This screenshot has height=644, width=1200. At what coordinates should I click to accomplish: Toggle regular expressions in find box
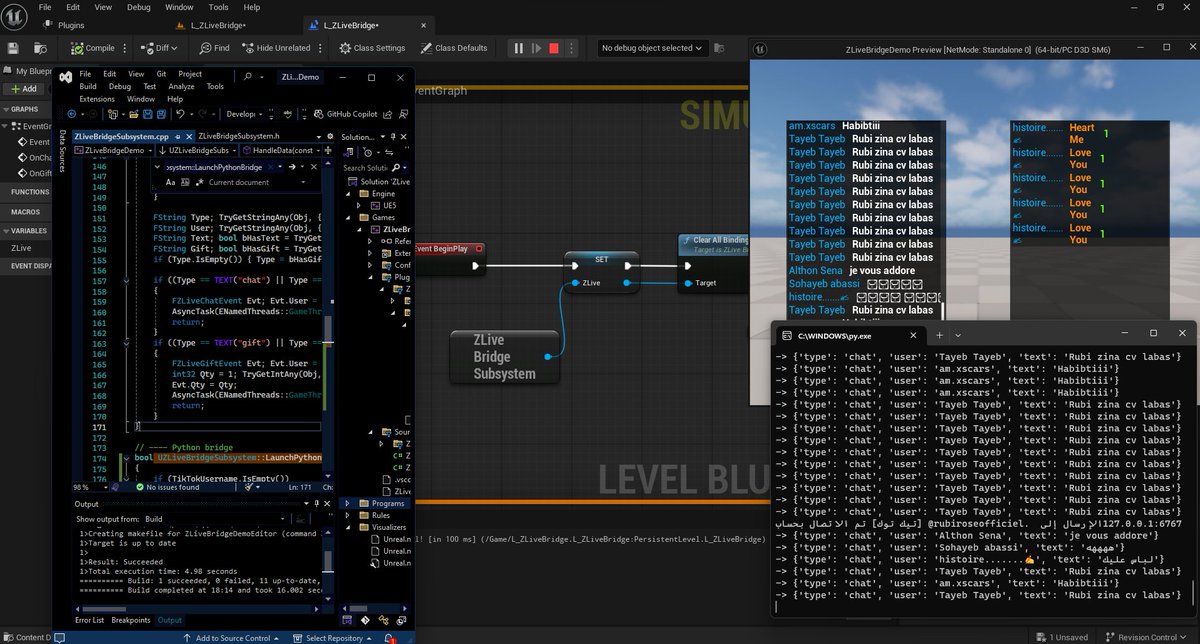click(x=198, y=183)
